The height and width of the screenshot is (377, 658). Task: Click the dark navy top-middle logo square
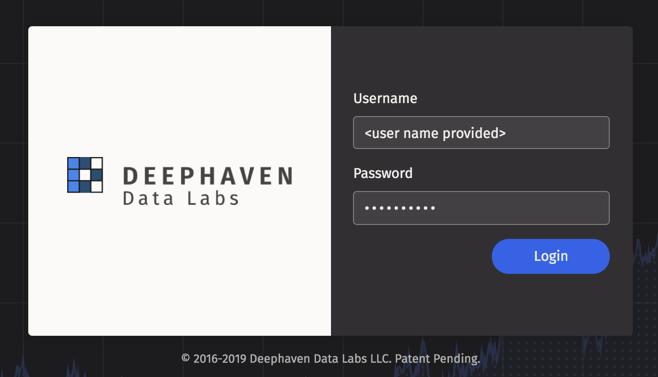(x=85, y=163)
